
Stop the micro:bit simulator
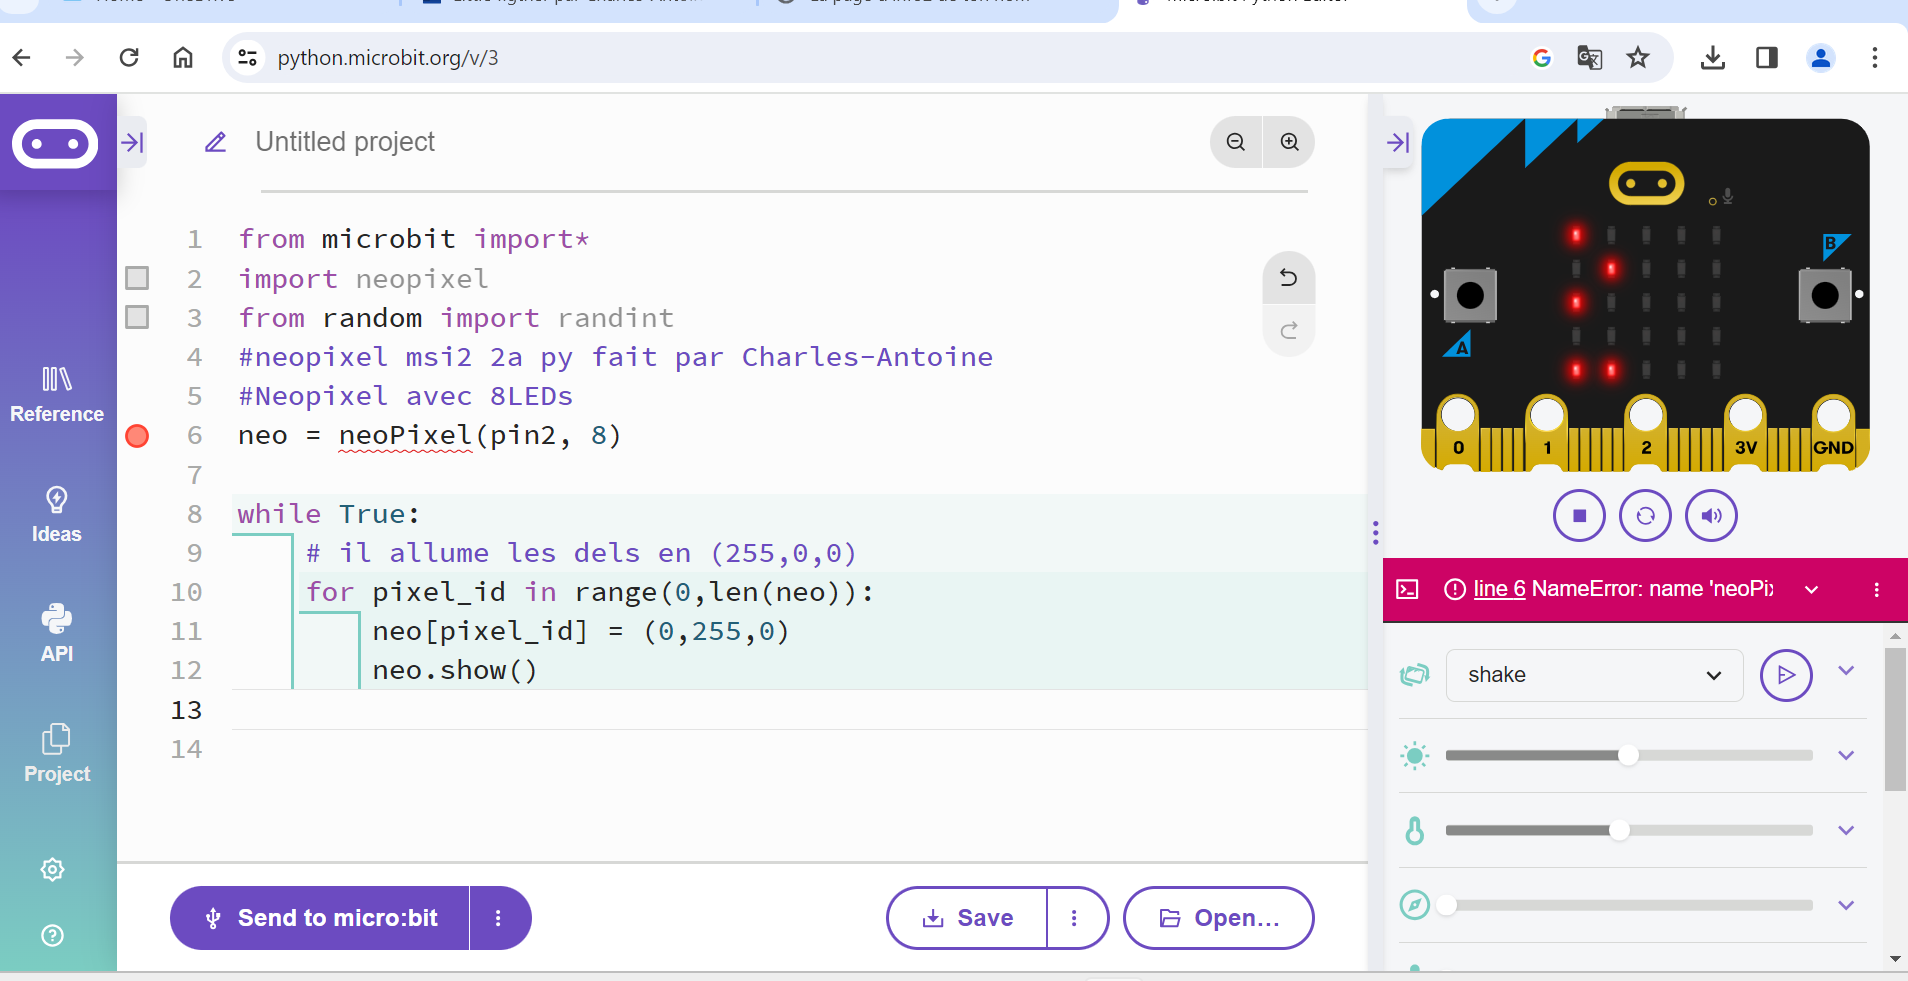tap(1579, 516)
